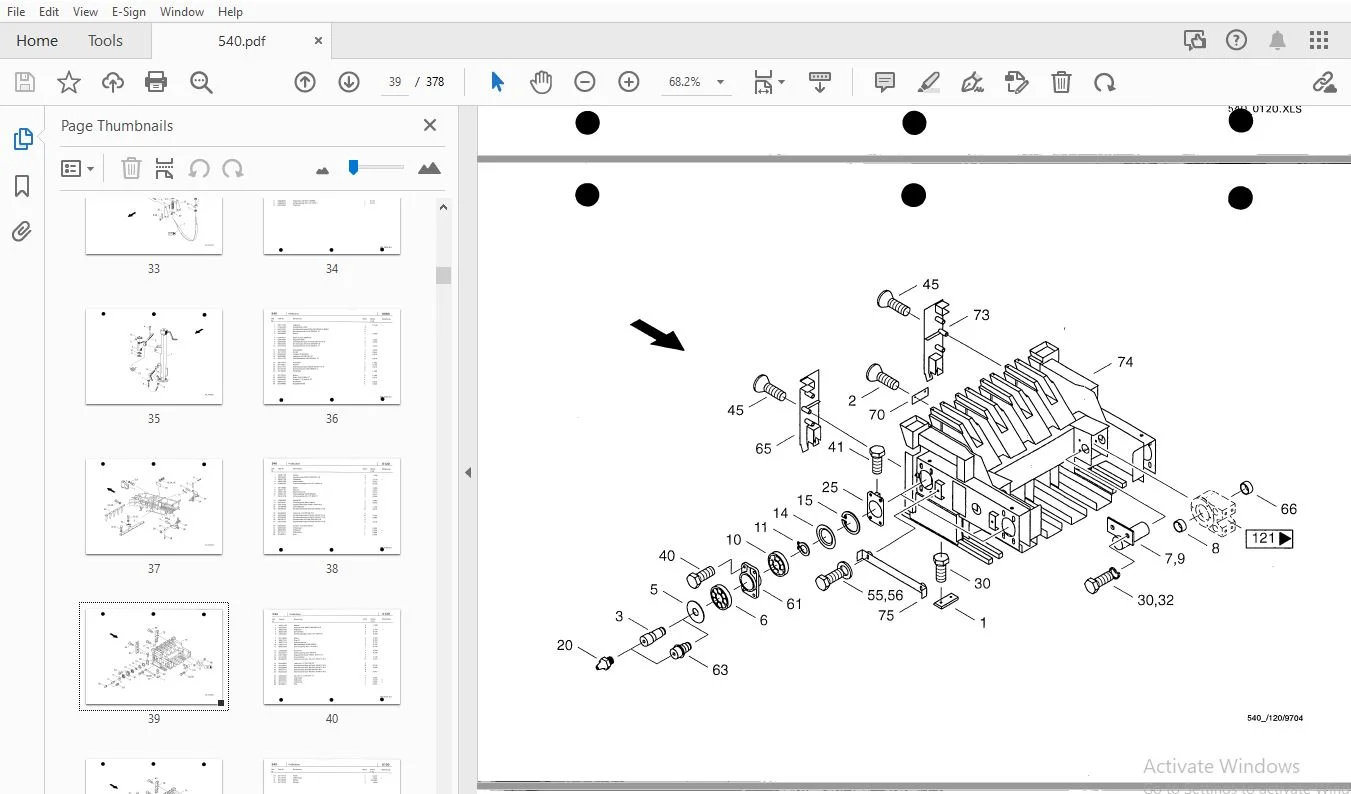Close the Page Thumbnails panel

(x=430, y=125)
